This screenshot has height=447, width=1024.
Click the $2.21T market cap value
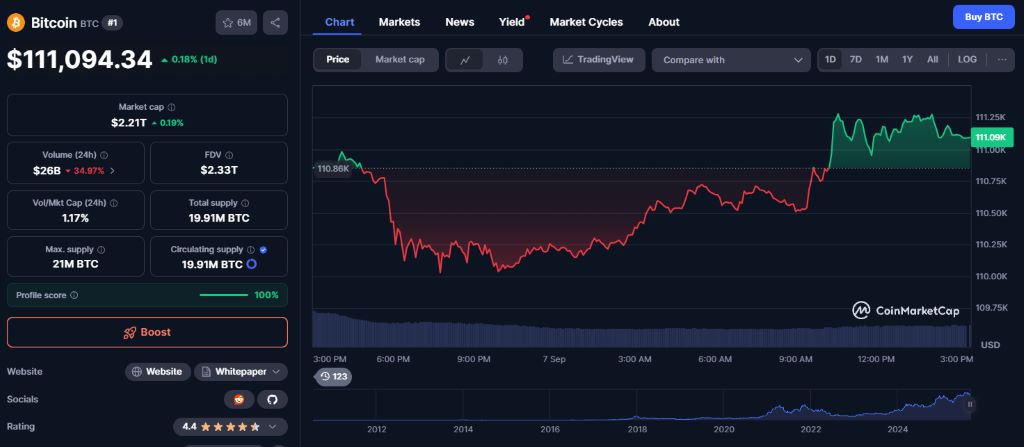click(129, 122)
